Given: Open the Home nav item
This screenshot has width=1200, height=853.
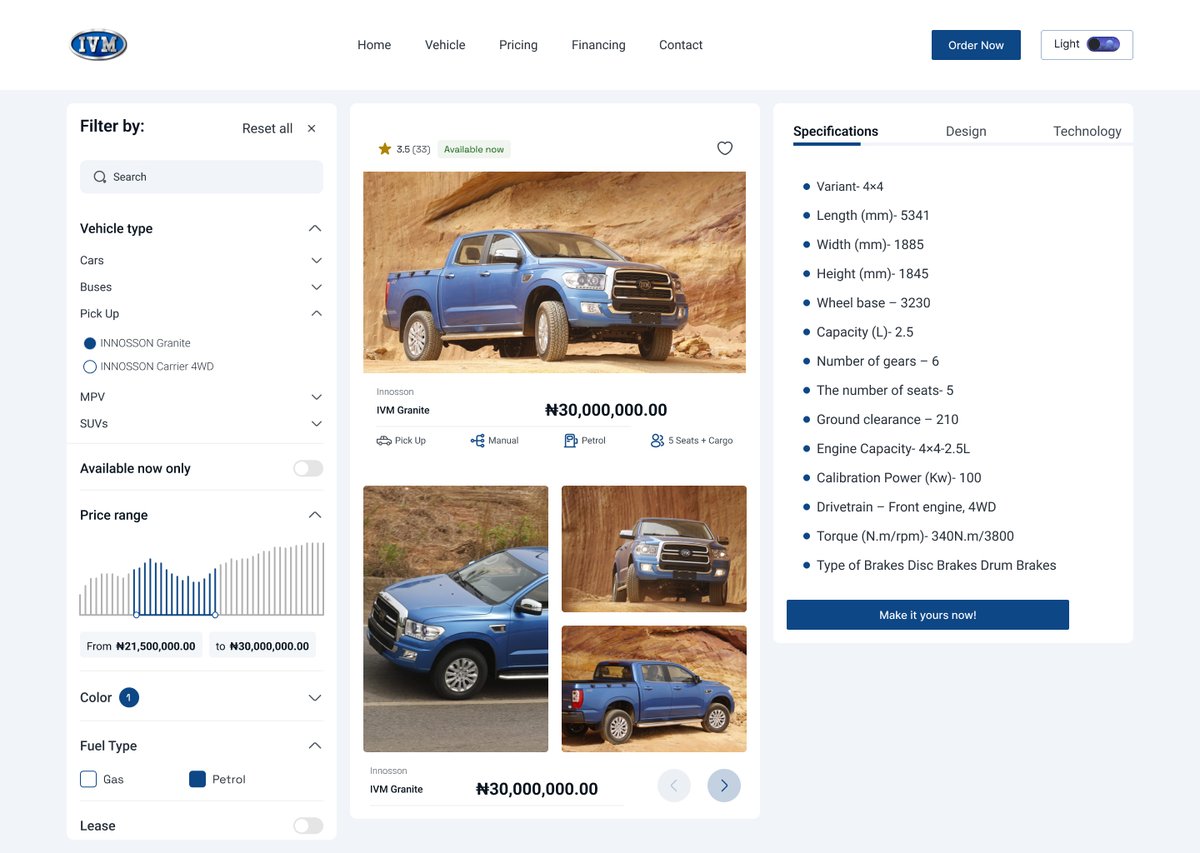Looking at the screenshot, I should tap(374, 45).
